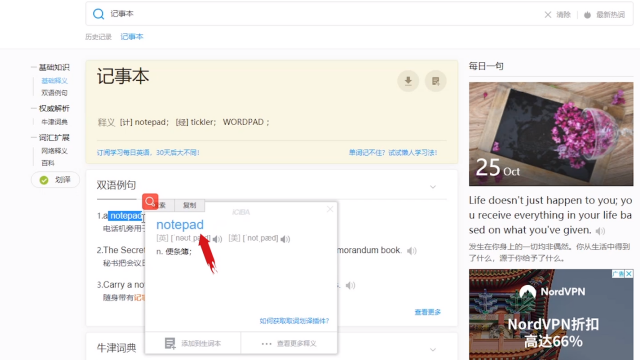Select 网络释义 in the sidebar
The image size is (640, 360).
pyautogui.click(x=54, y=151)
